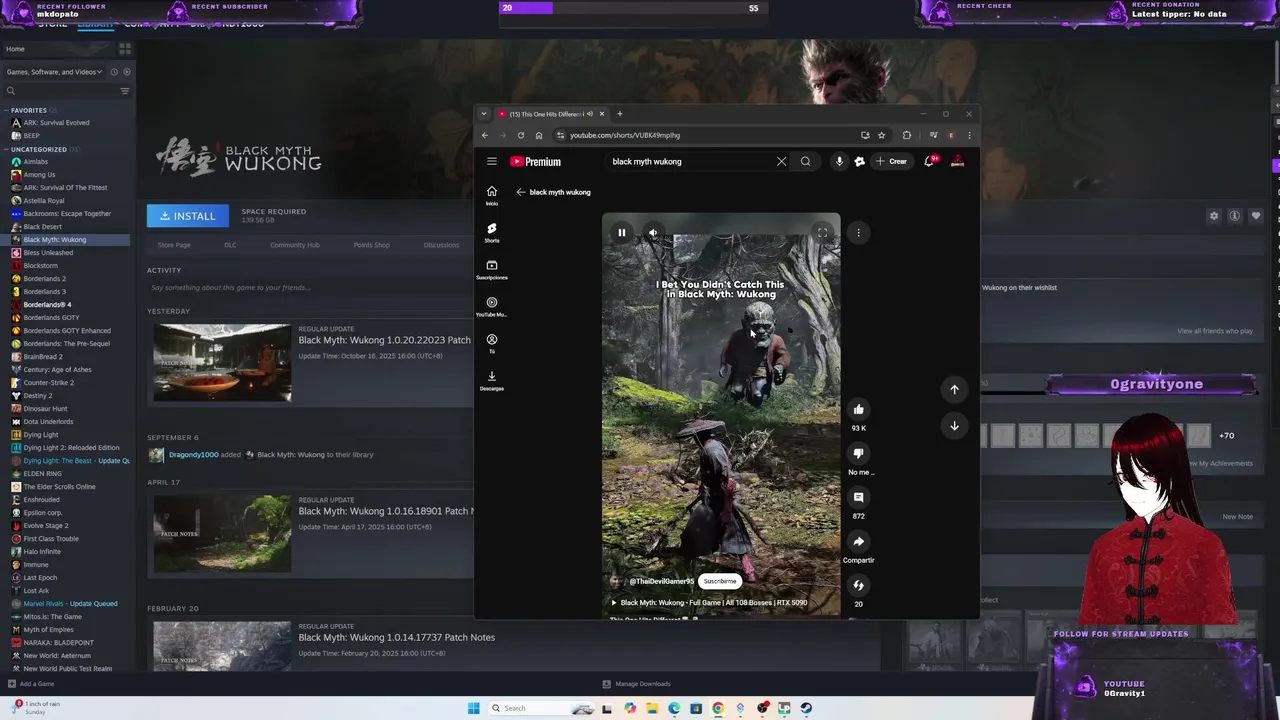This screenshot has width=1280, height=720.
Task: Open the Discussions tab in Steam
Action: pos(441,245)
